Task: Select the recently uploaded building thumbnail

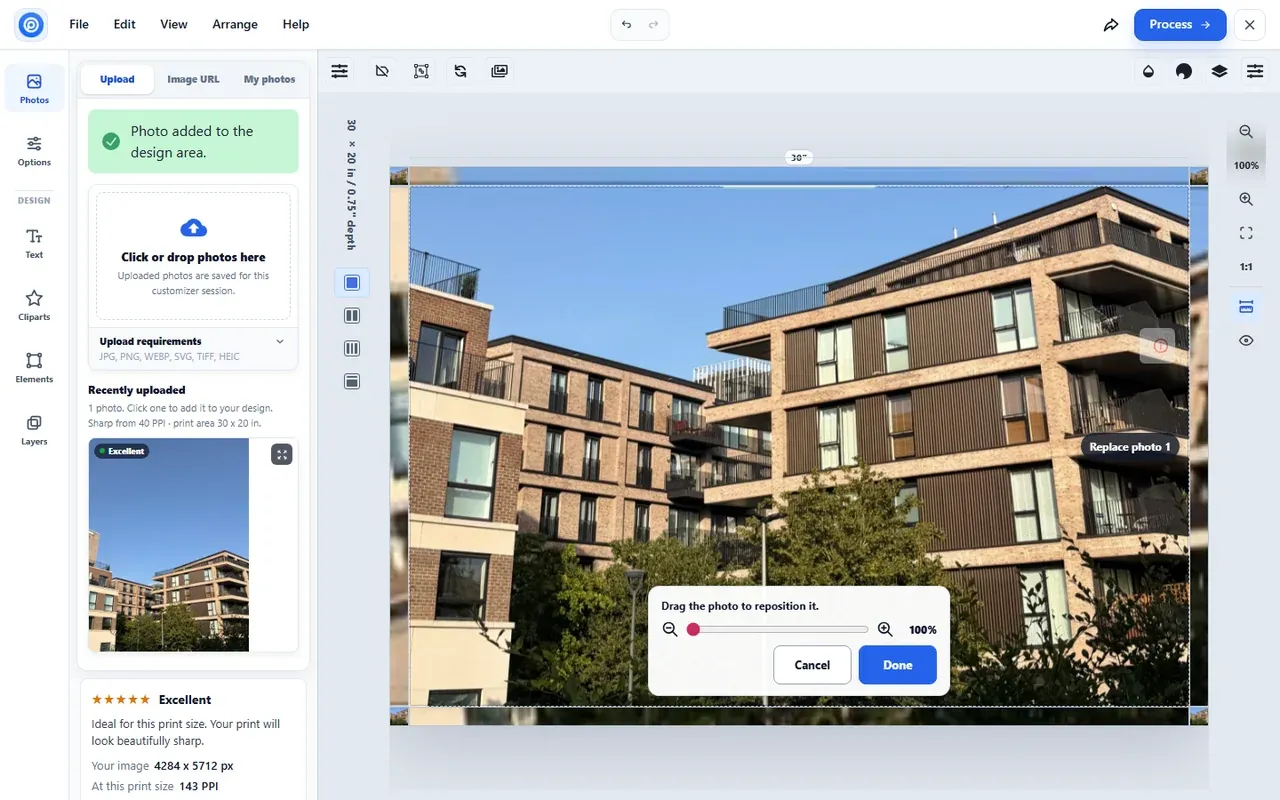Action: pyautogui.click(x=168, y=545)
